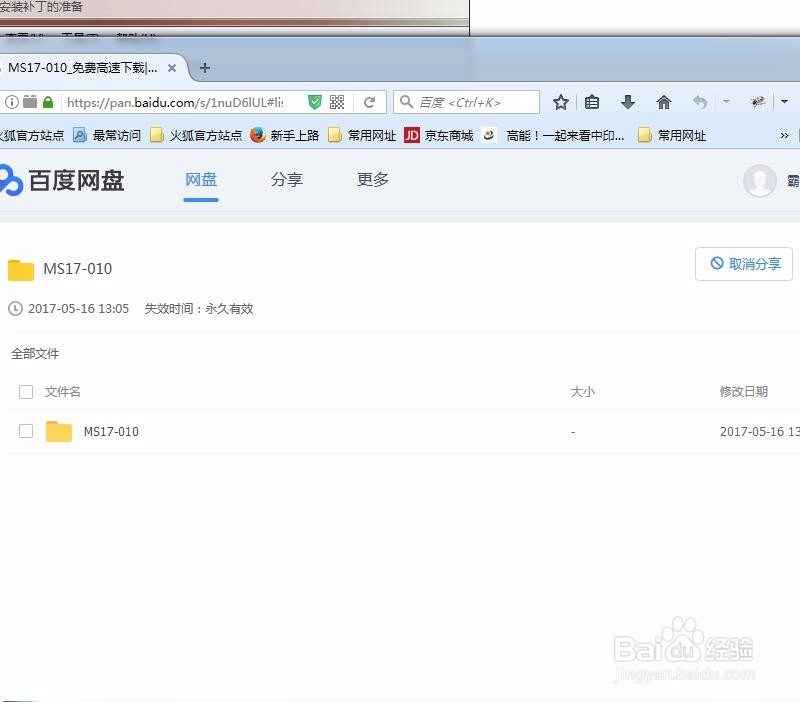Click the Firefox home button
The width and height of the screenshot is (800, 702).
(663, 102)
